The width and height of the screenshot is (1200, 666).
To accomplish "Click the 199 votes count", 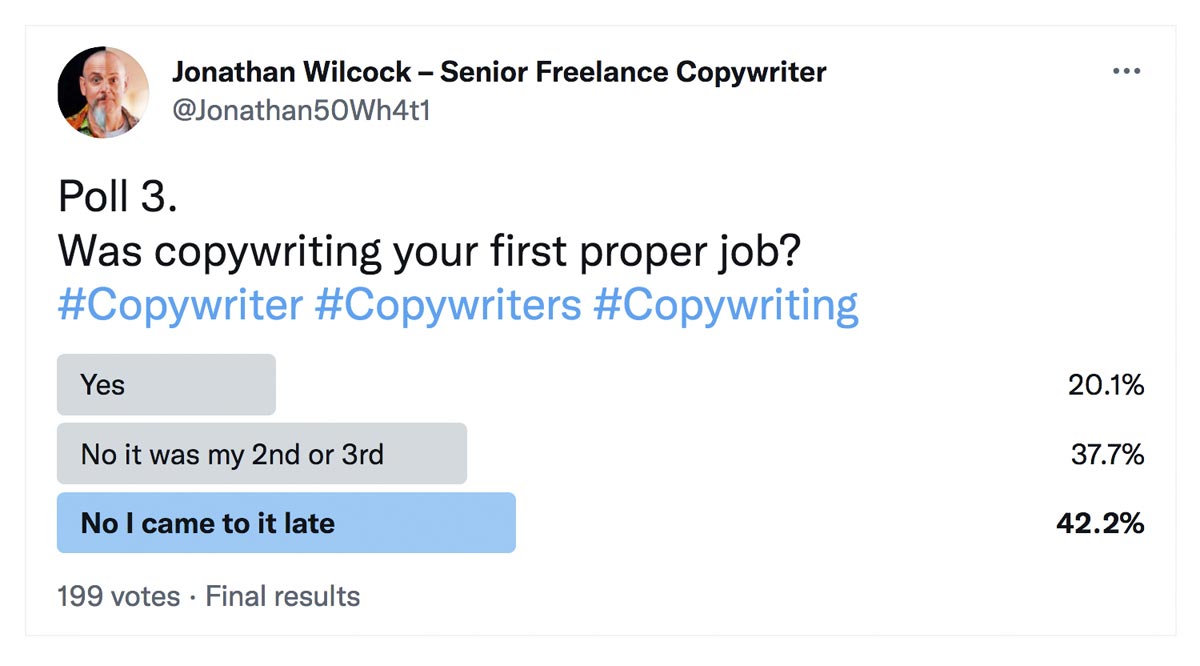I will 119,597.
